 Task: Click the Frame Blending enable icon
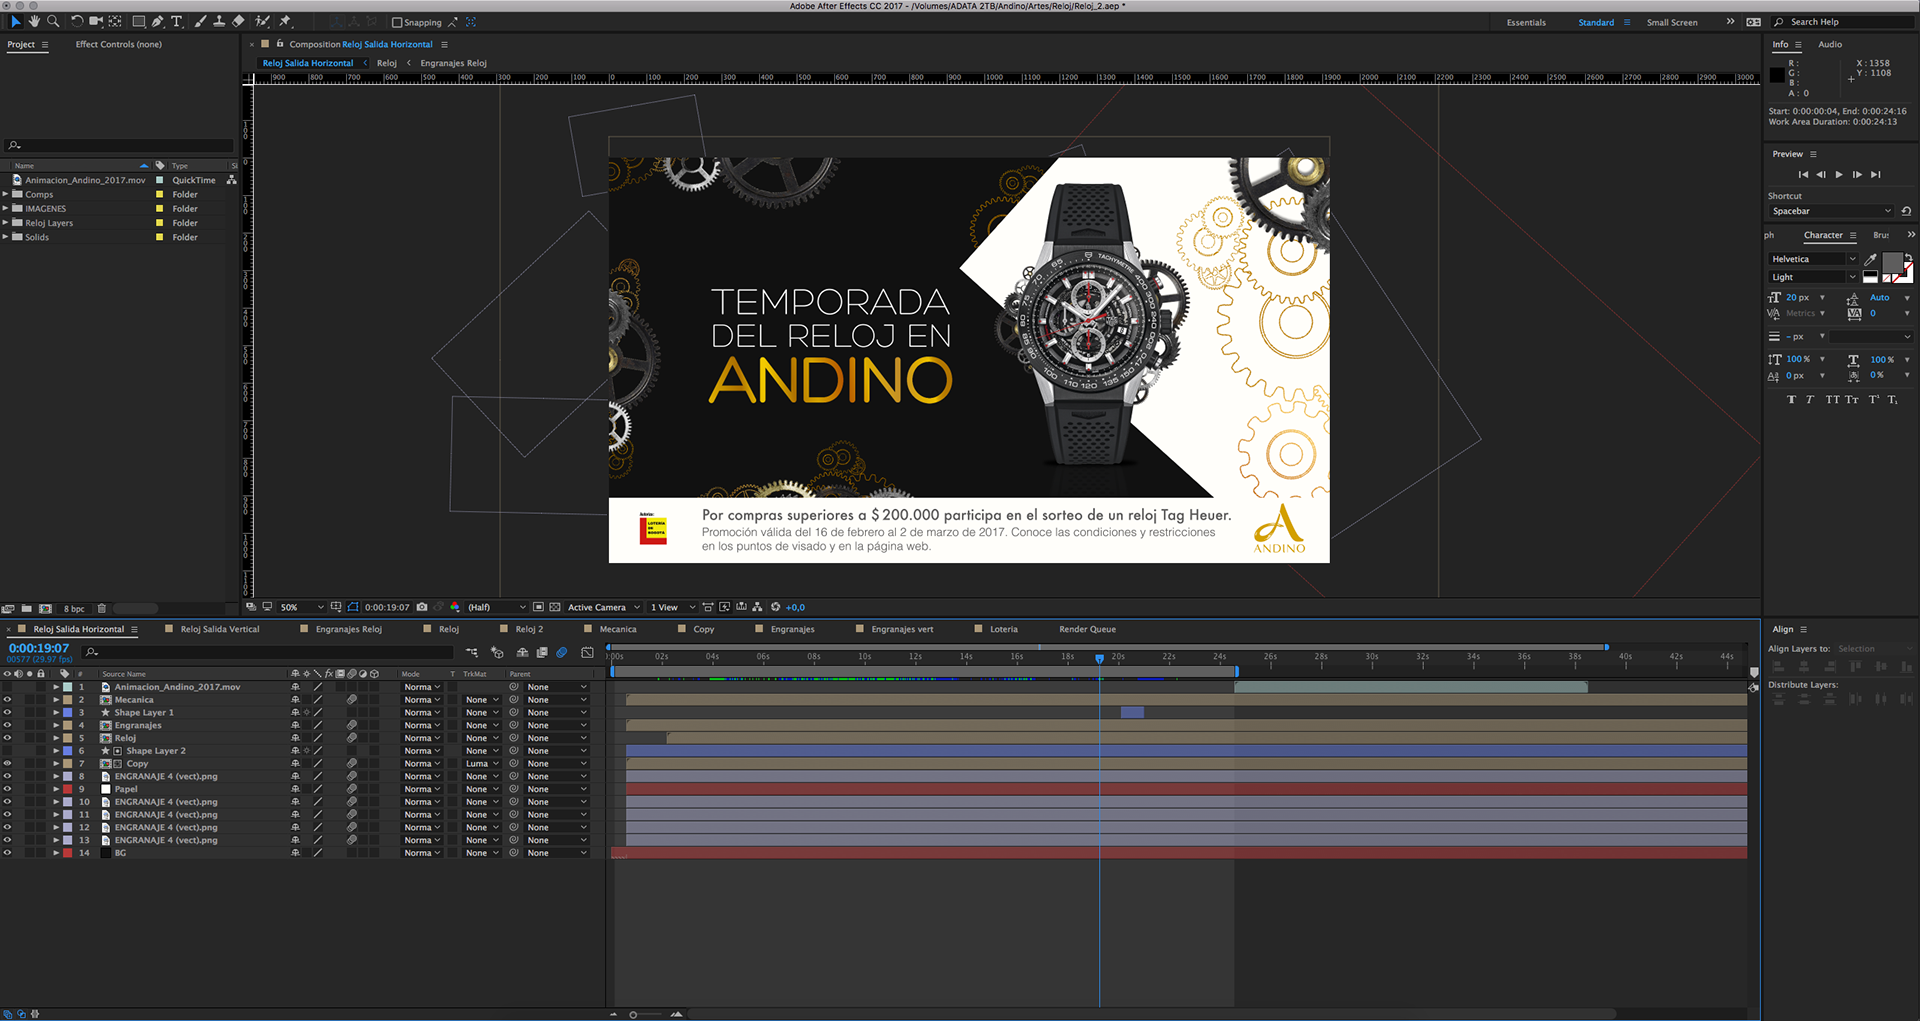tap(541, 652)
